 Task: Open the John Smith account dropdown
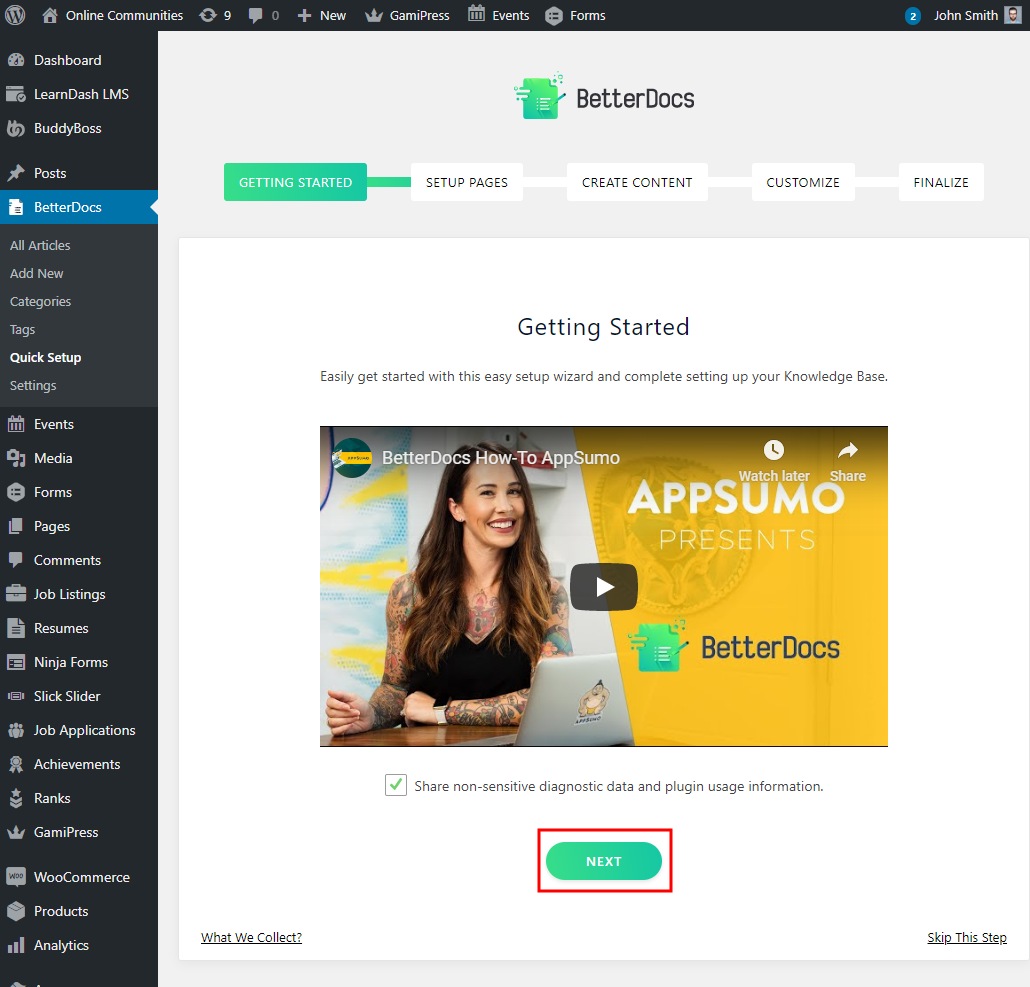pyautogui.click(x=968, y=15)
